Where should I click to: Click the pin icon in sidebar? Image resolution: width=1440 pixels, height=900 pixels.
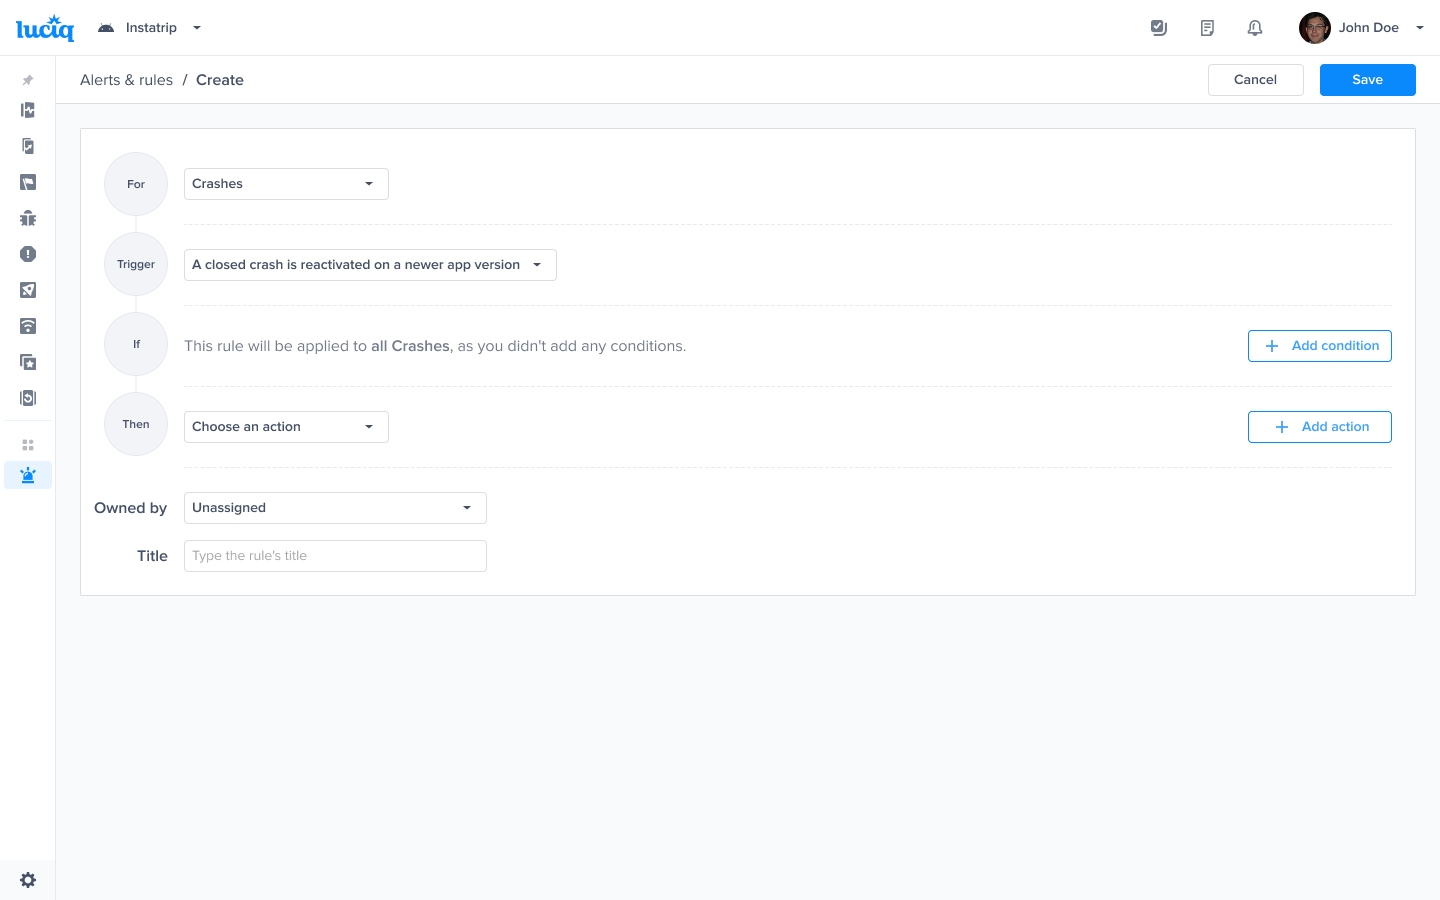tap(28, 80)
